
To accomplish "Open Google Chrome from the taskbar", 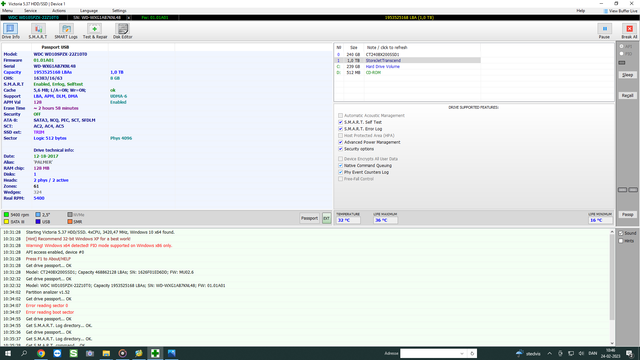I will (41, 353).
